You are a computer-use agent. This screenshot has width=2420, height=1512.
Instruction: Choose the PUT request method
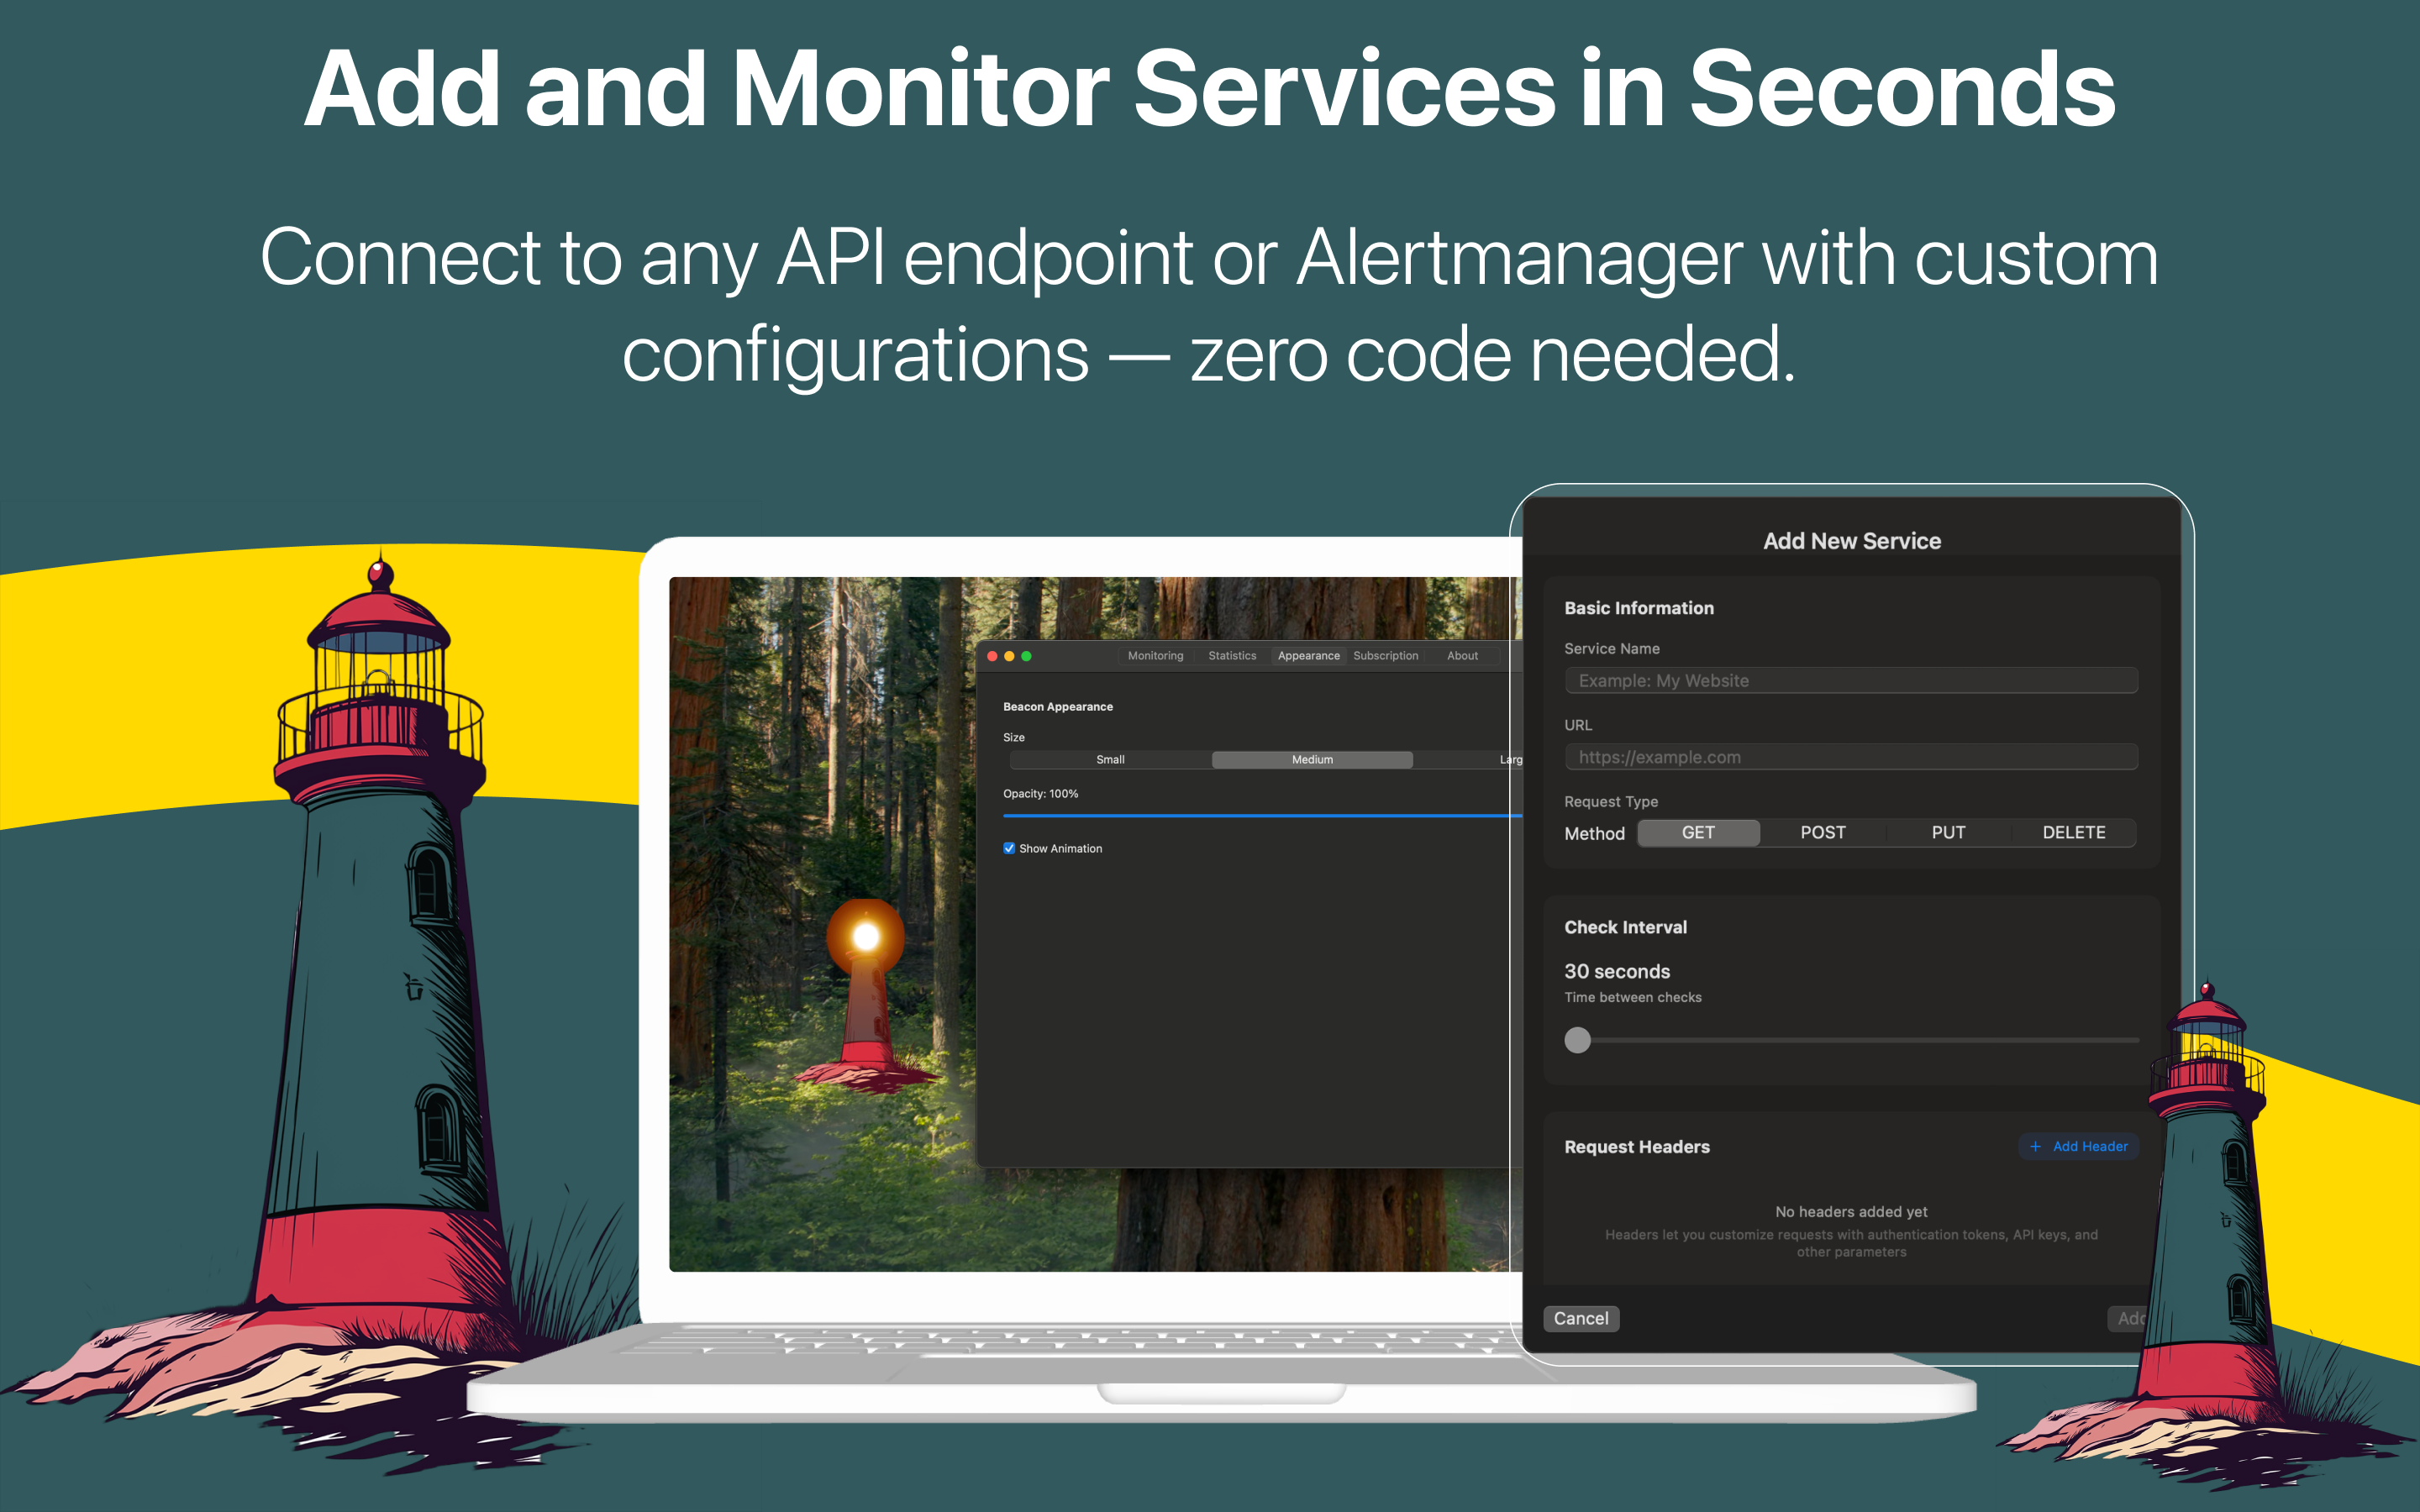(1947, 832)
